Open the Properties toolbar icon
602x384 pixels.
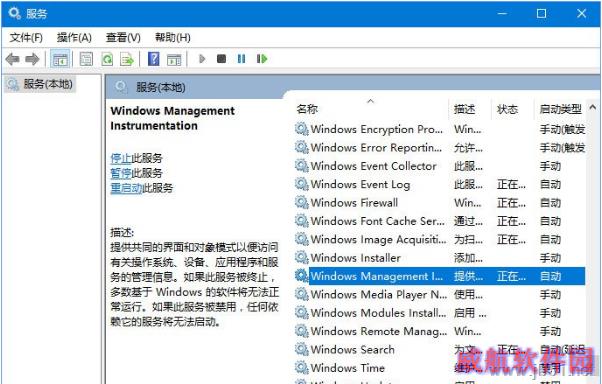coord(86,59)
